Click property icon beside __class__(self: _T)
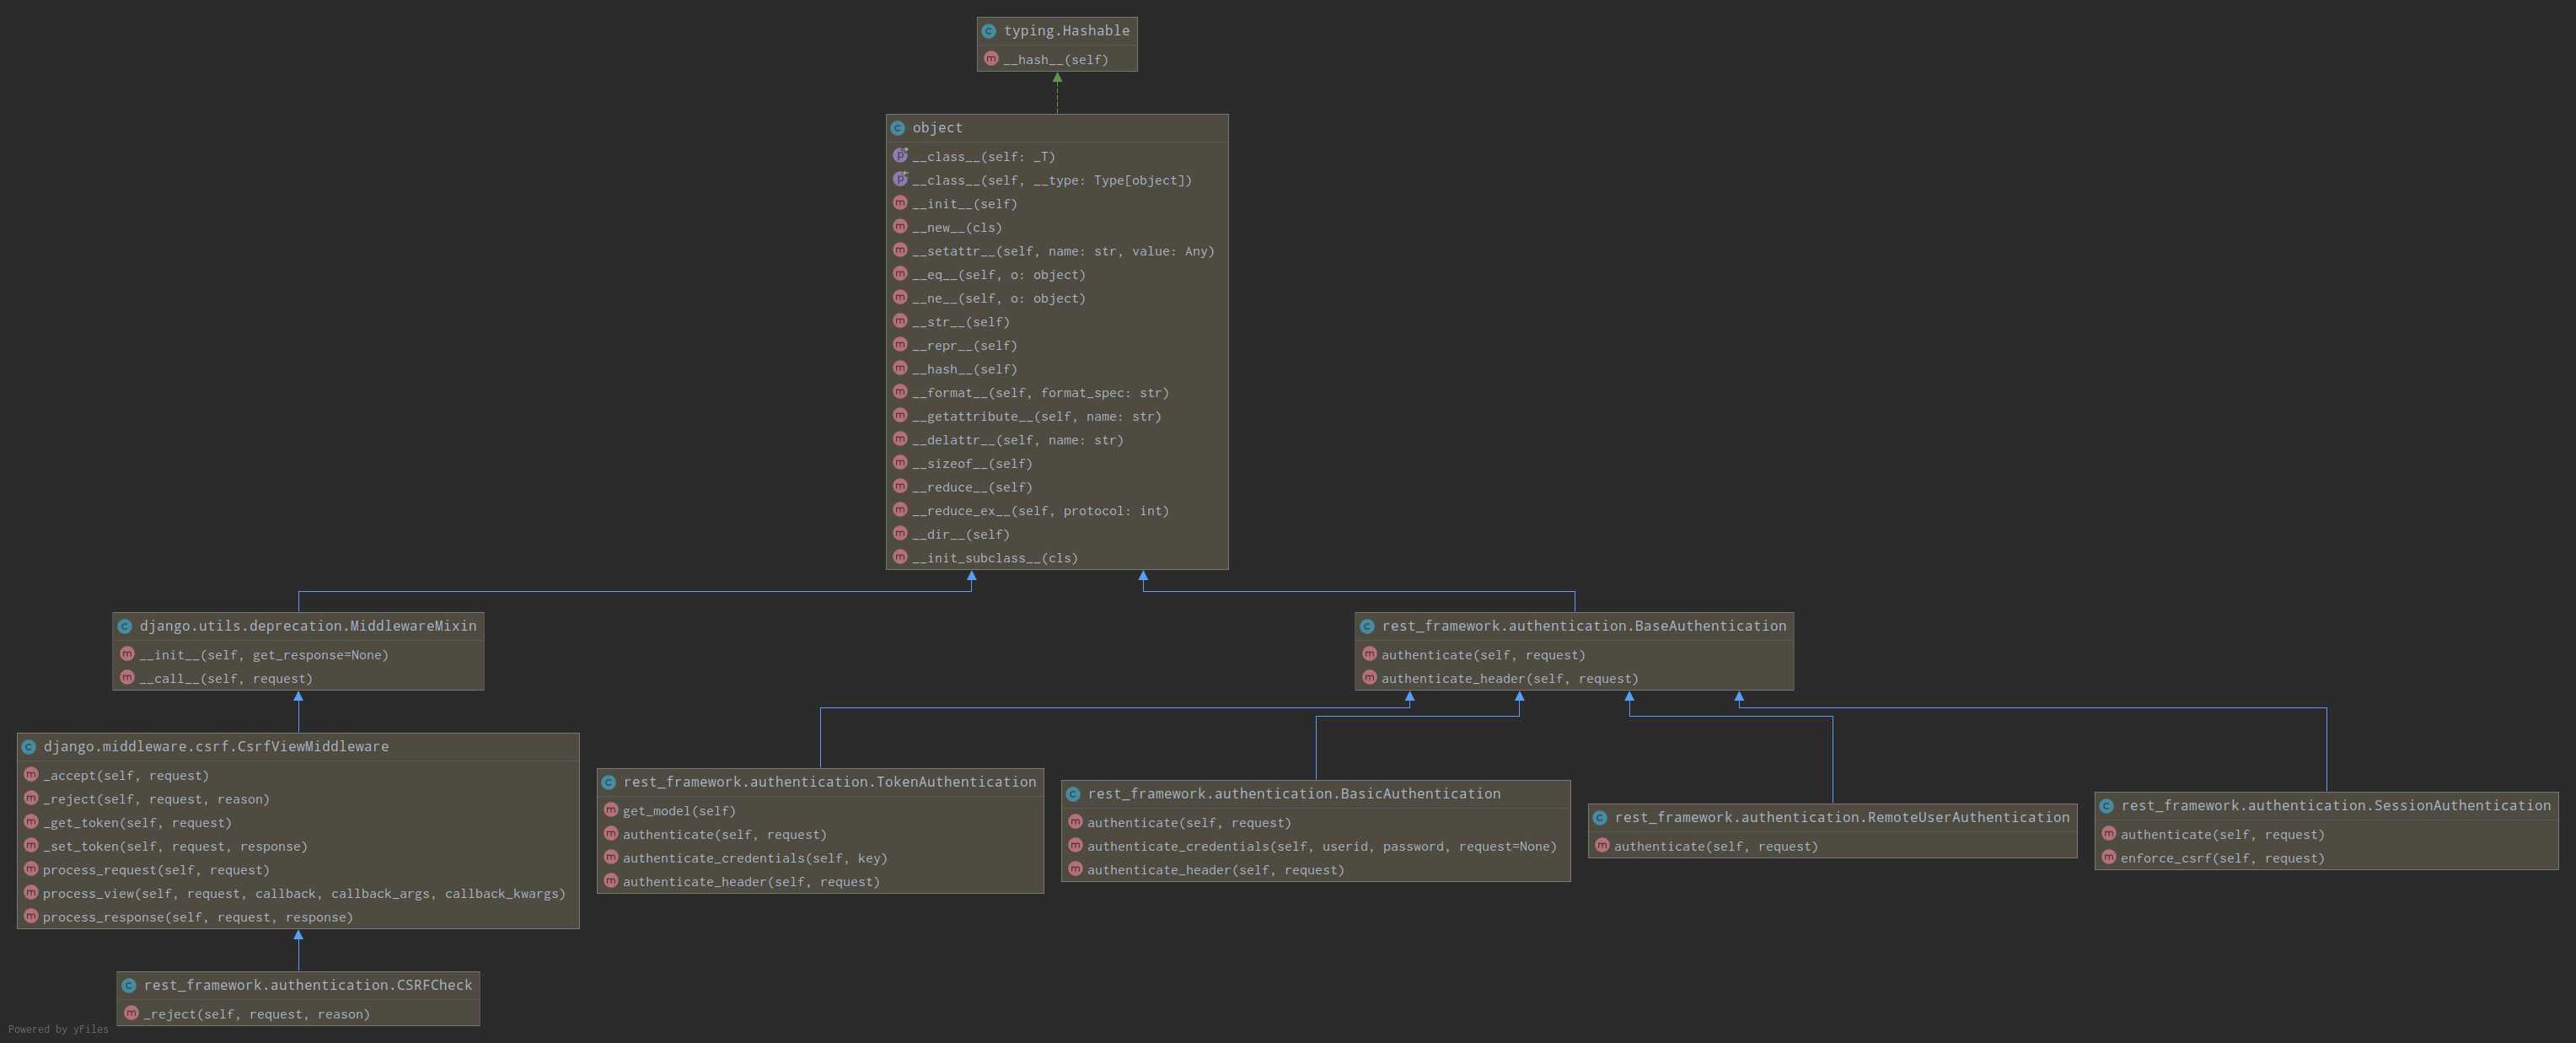This screenshot has width=2576, height=1043. click(x=900, y=155)
